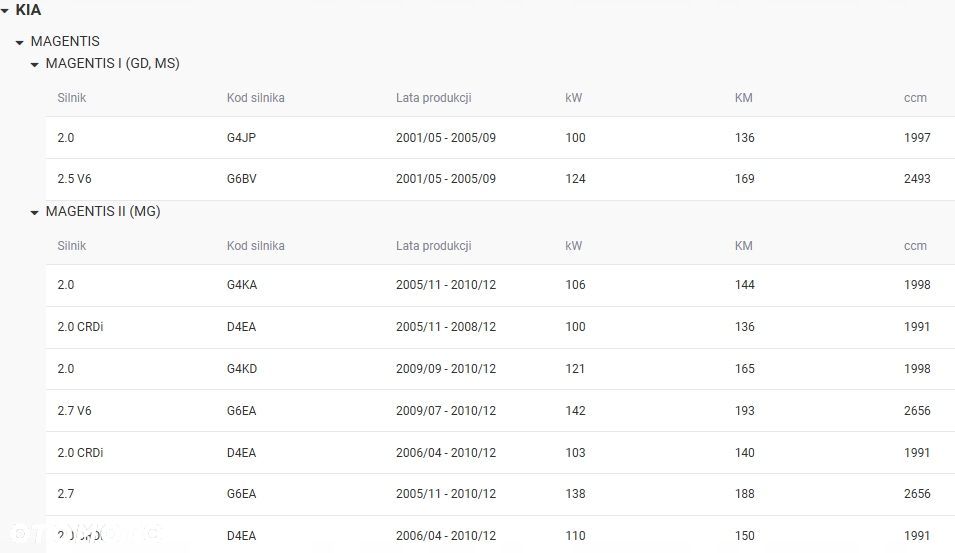Select D4EA code in 100 kW row
The image size is (955, 553).
241,327
